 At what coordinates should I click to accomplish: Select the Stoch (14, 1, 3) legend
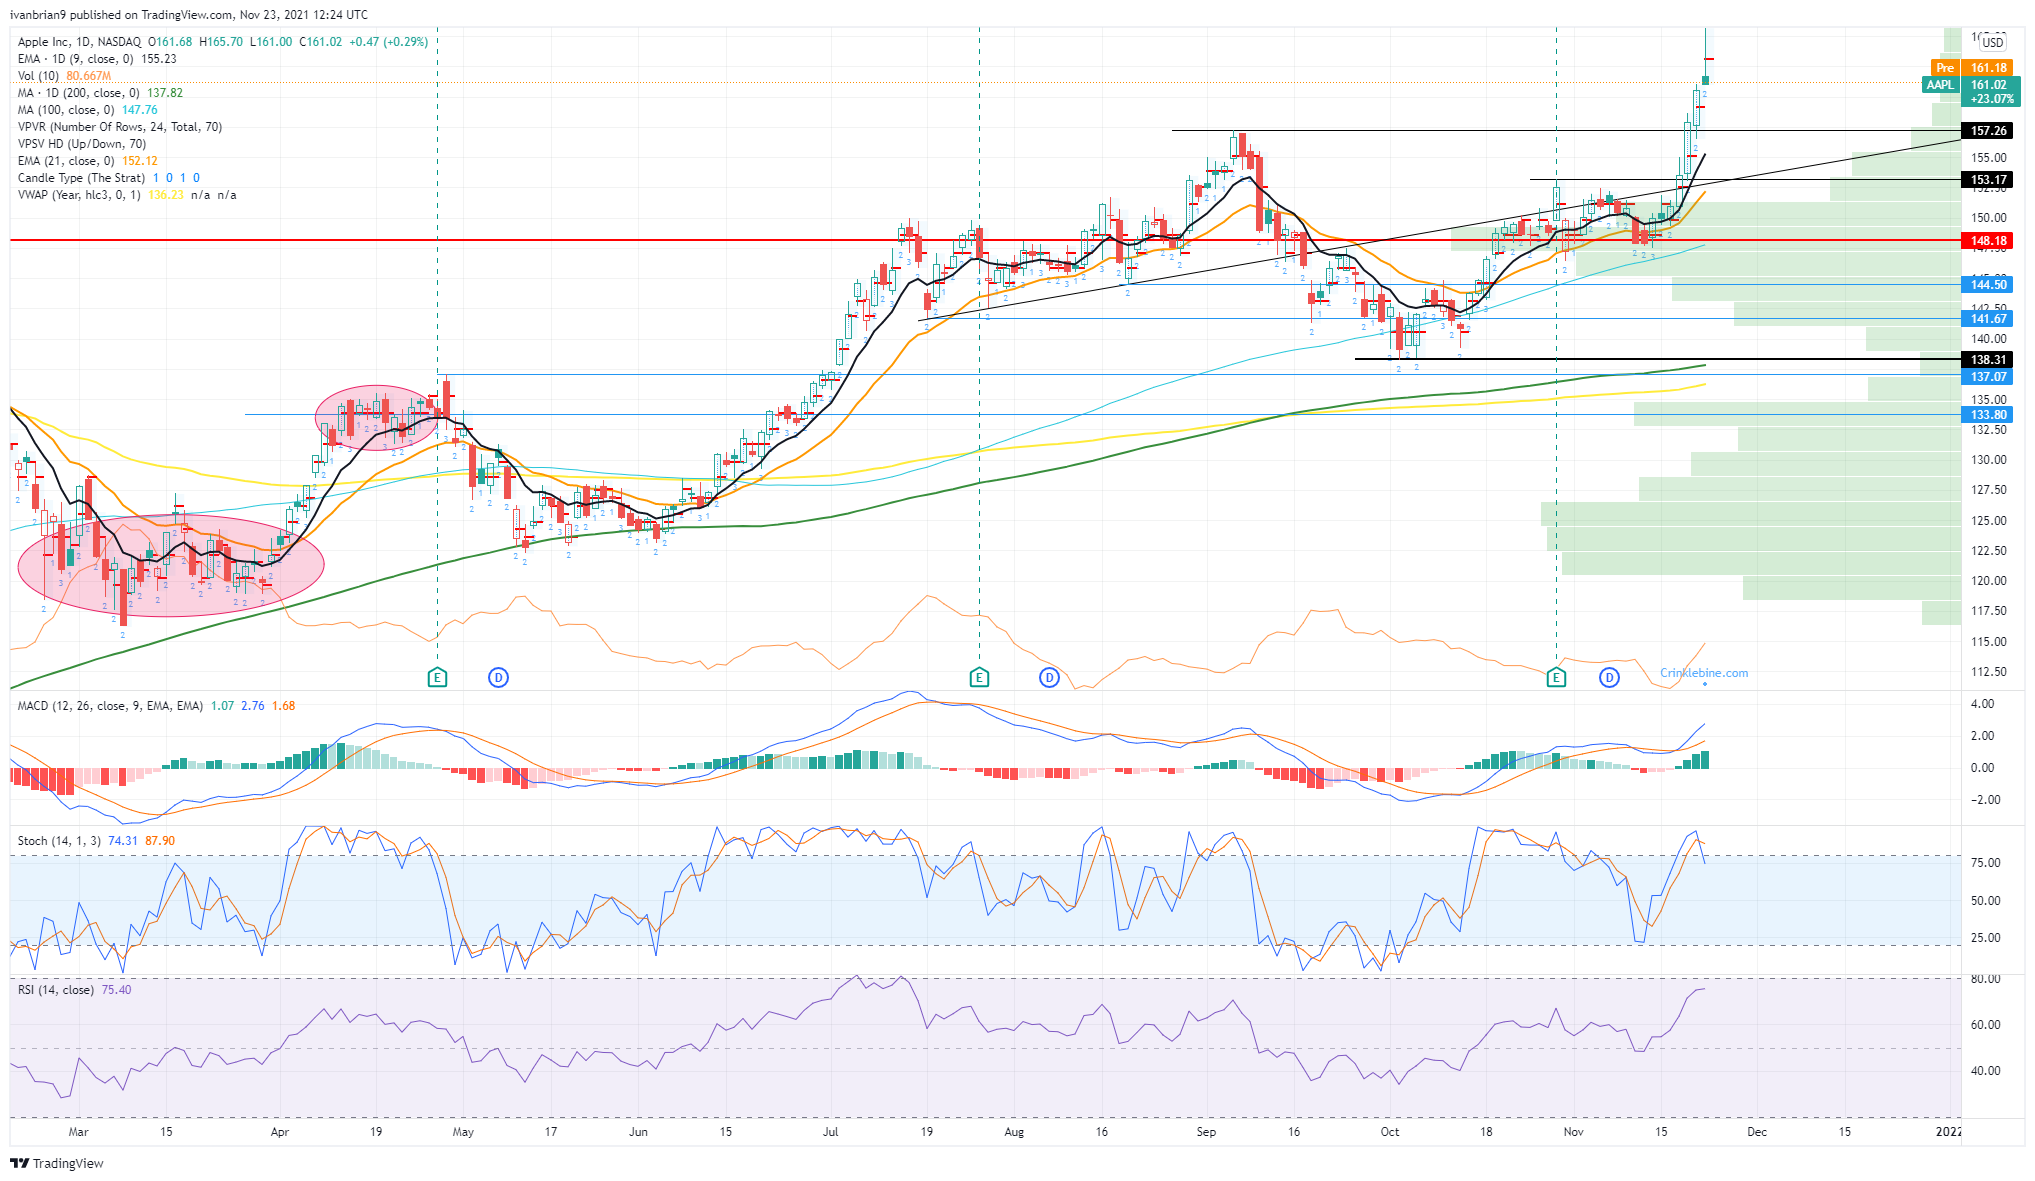59,841
